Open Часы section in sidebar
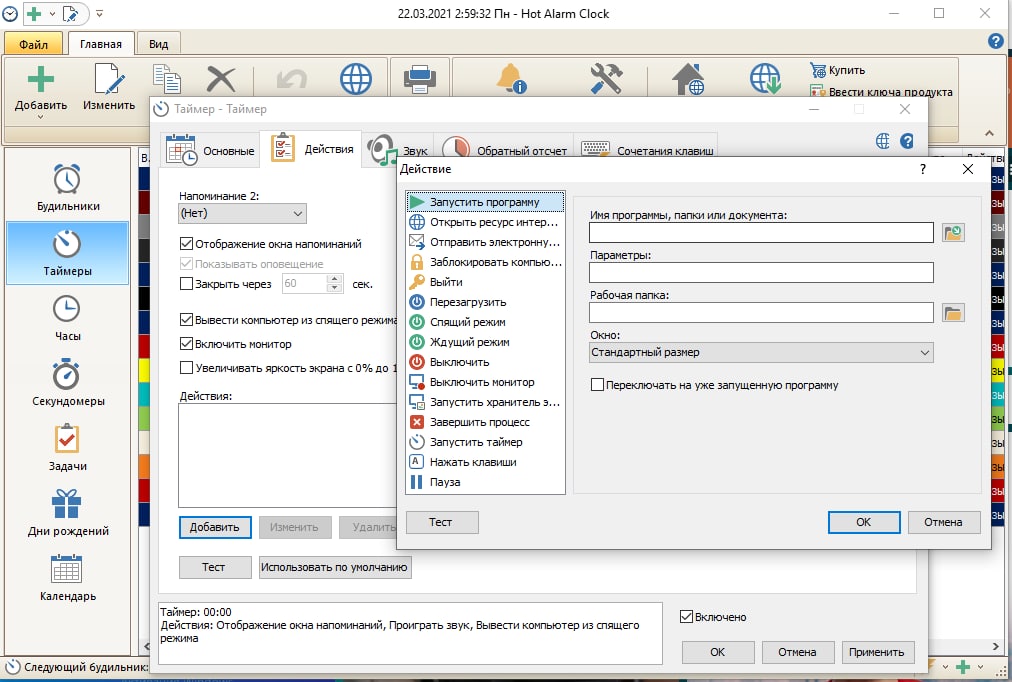This screenshot has width=1012, height=682. coord(68,318)
